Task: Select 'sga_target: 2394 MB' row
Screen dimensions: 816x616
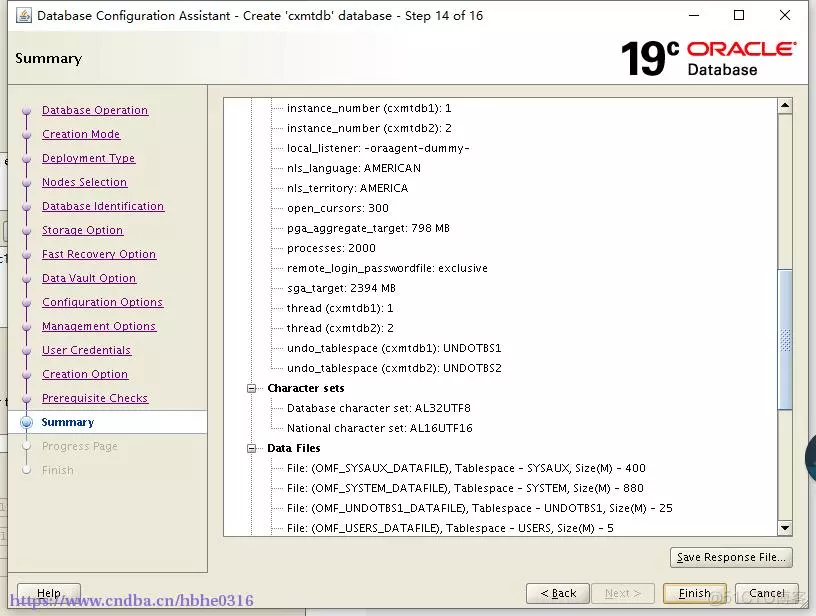Action: [341, 288]
